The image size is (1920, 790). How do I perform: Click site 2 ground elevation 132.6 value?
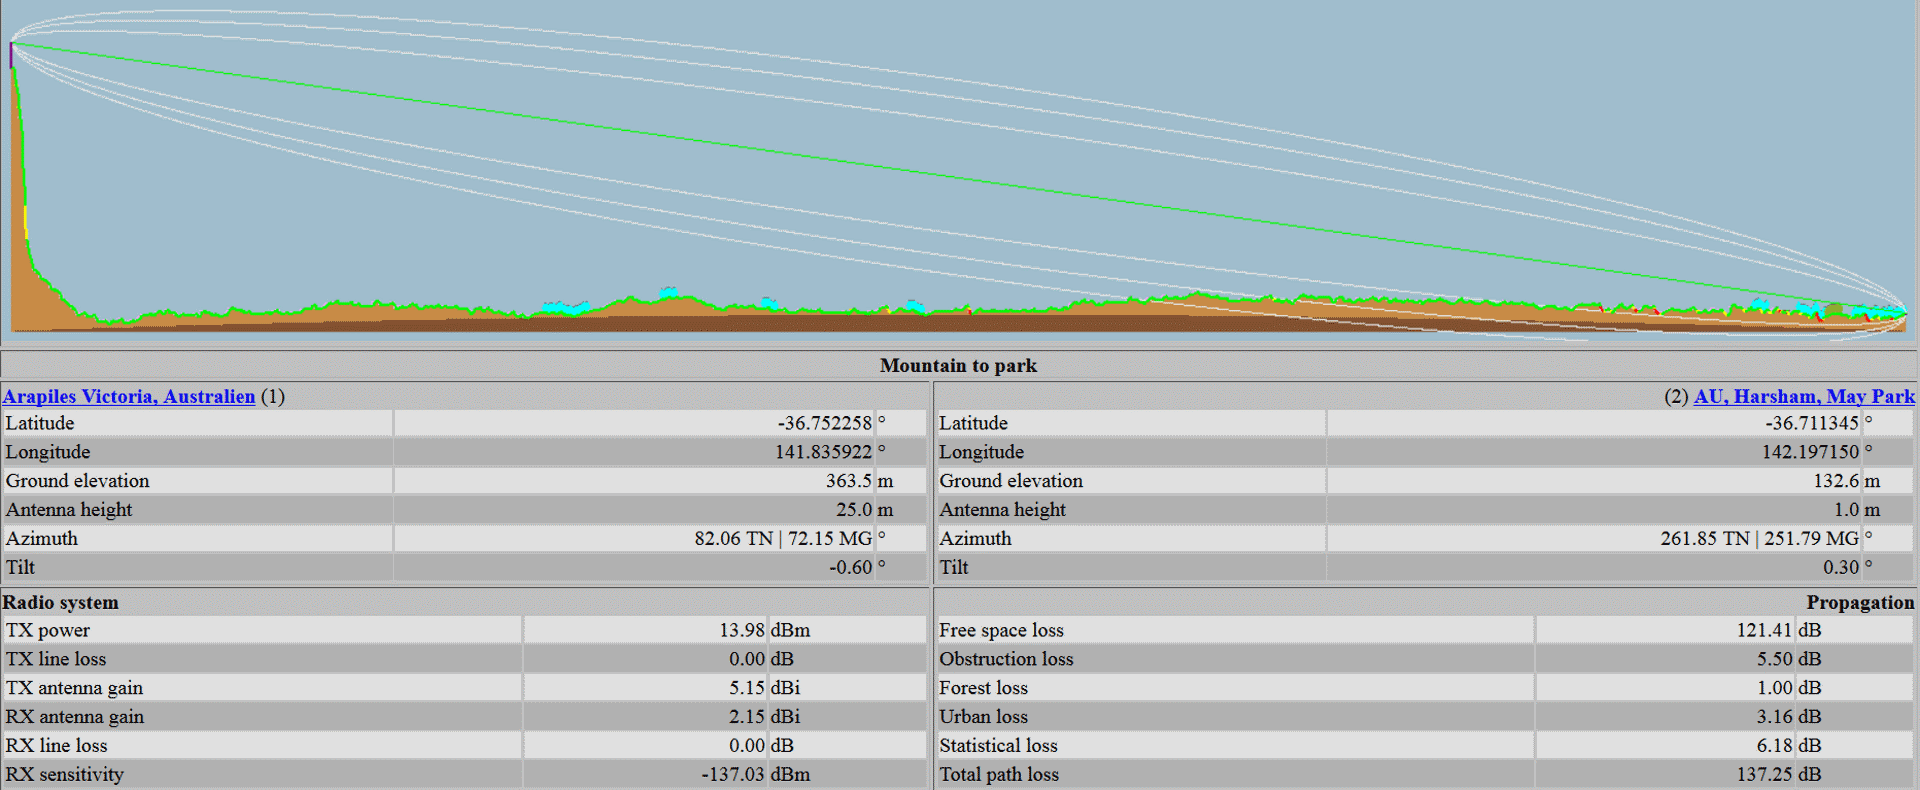(1835, 481)
